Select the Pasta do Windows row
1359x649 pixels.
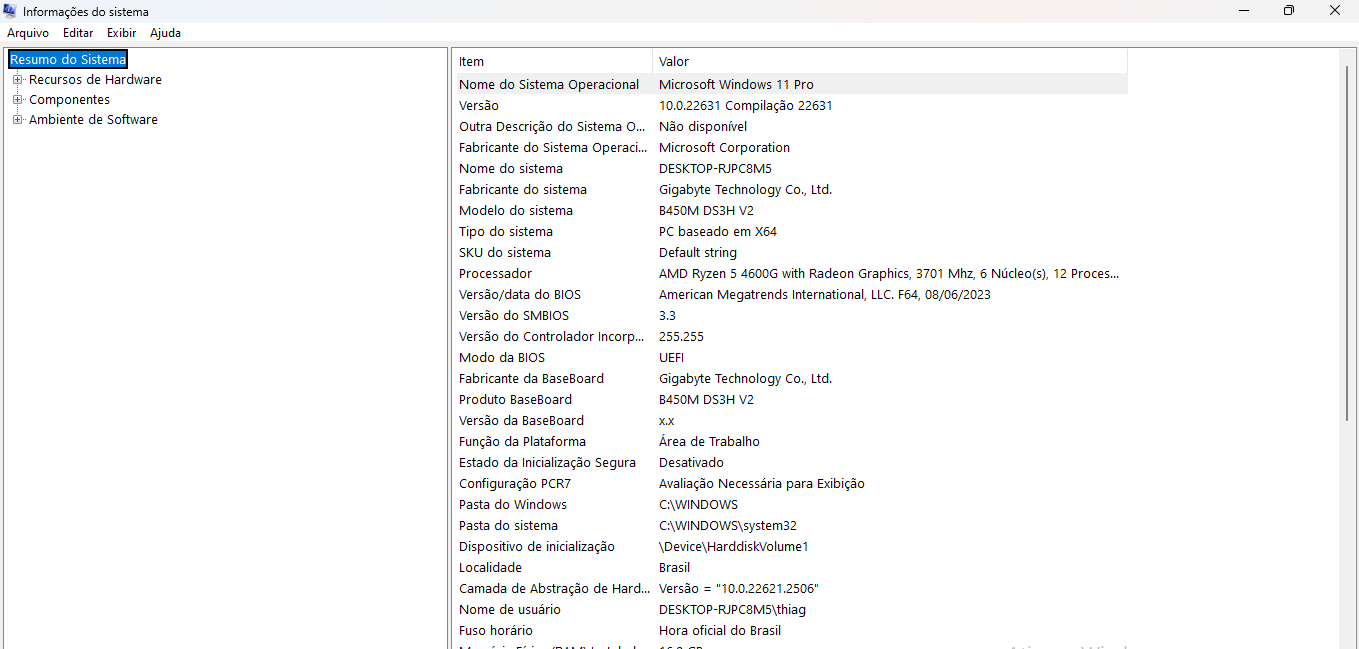tap(790, 505)
